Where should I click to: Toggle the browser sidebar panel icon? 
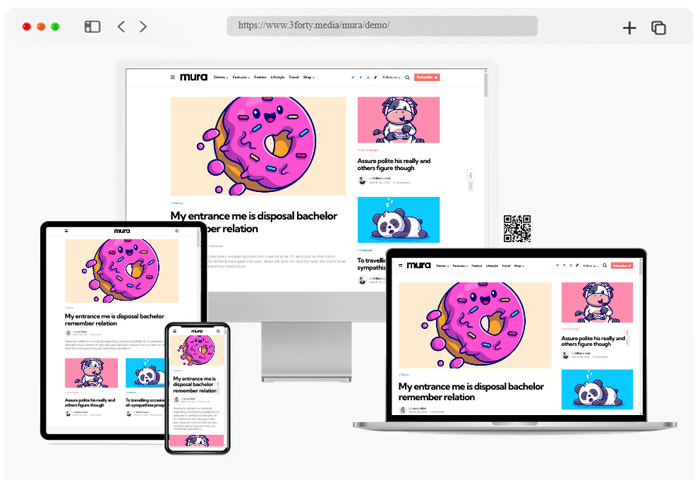(92, 27)
